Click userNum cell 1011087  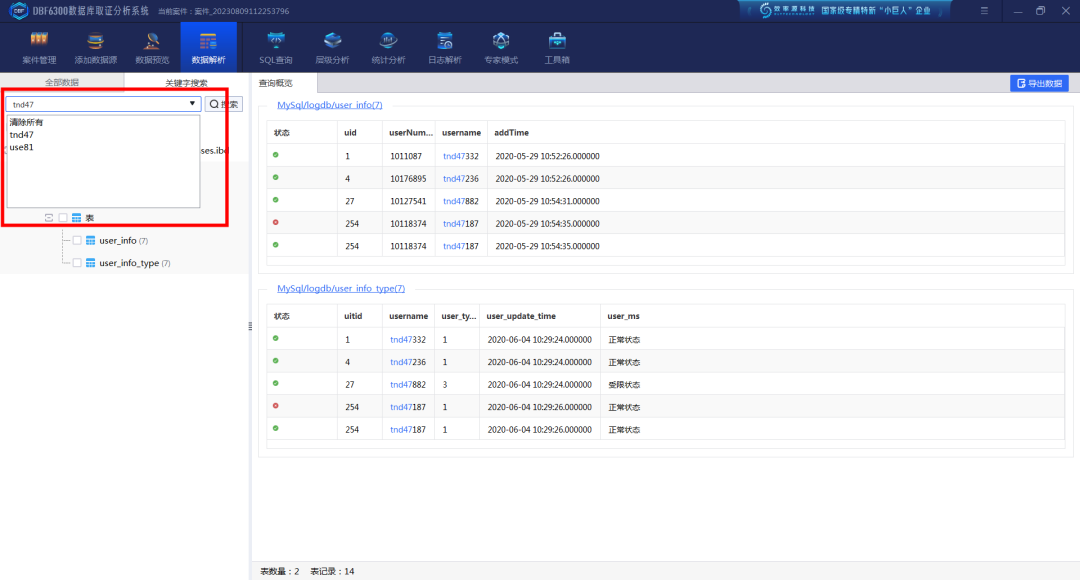(406, 156)
